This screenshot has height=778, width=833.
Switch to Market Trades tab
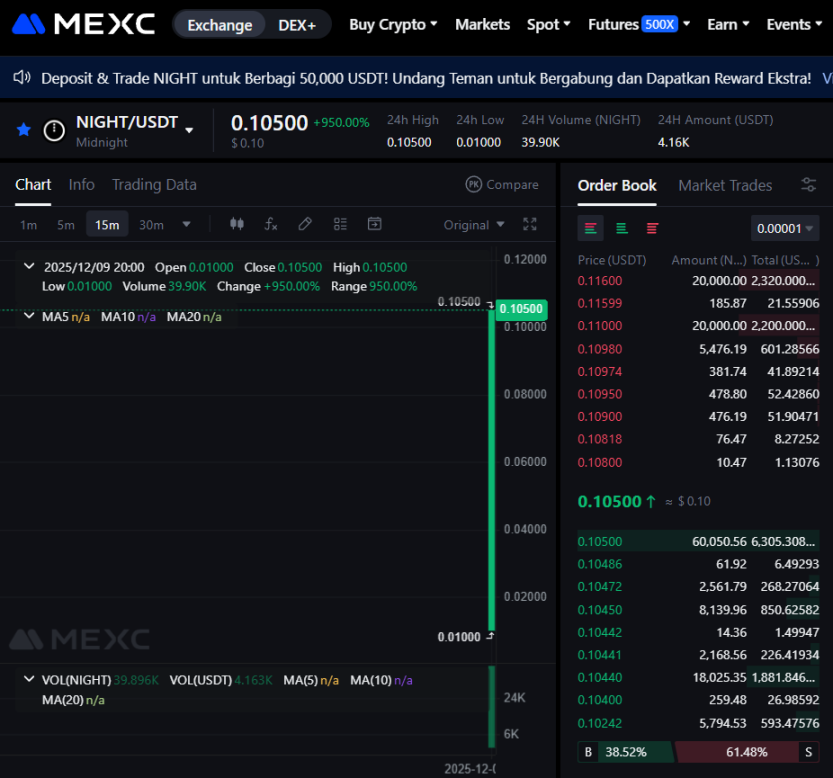click(x=725, y=185)
